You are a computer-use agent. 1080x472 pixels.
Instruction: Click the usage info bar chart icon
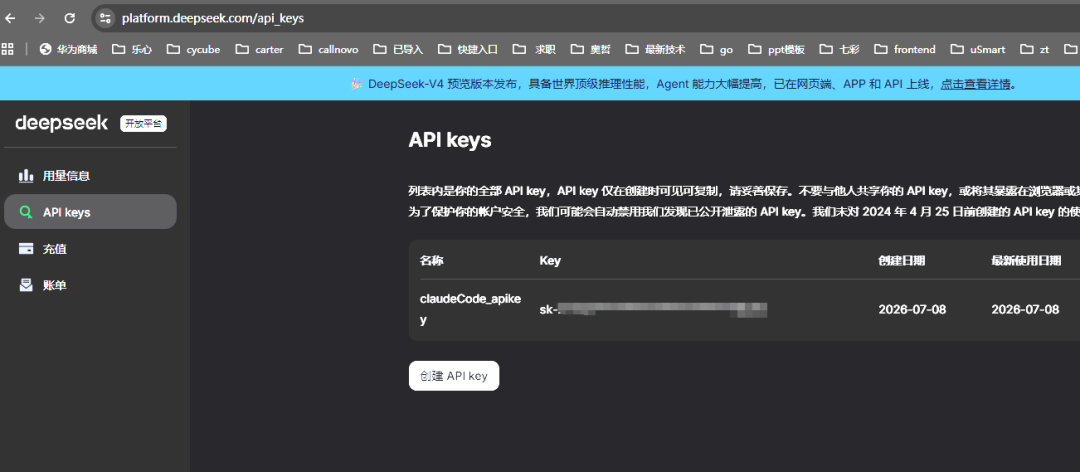tap(26, 176)
